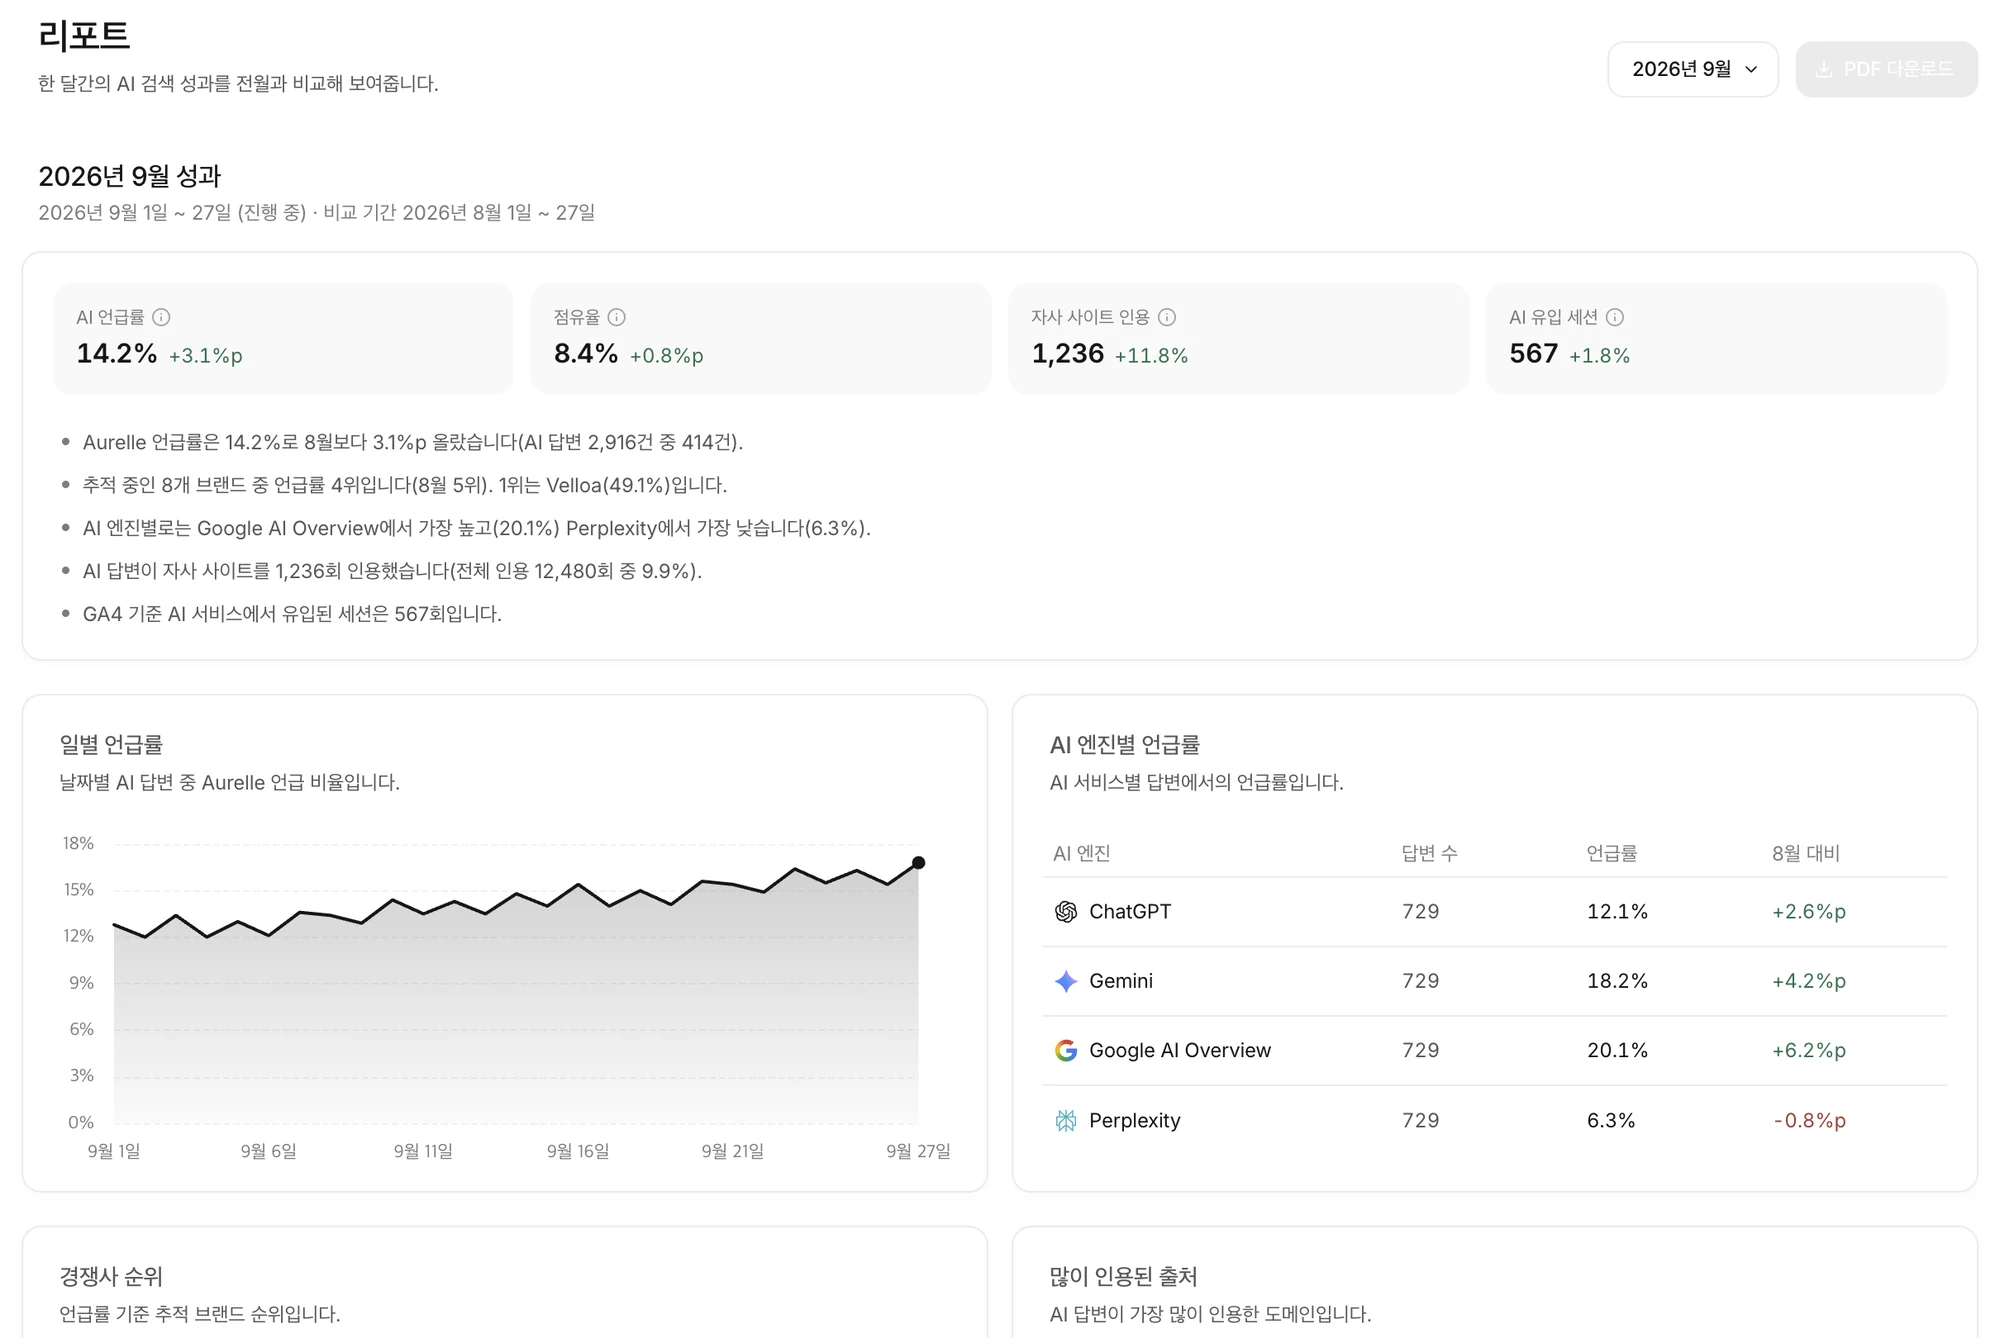This screenshot has width=2000, height=1338.
Task: Click the info icon next to 점유율
Action: [616, 317]
